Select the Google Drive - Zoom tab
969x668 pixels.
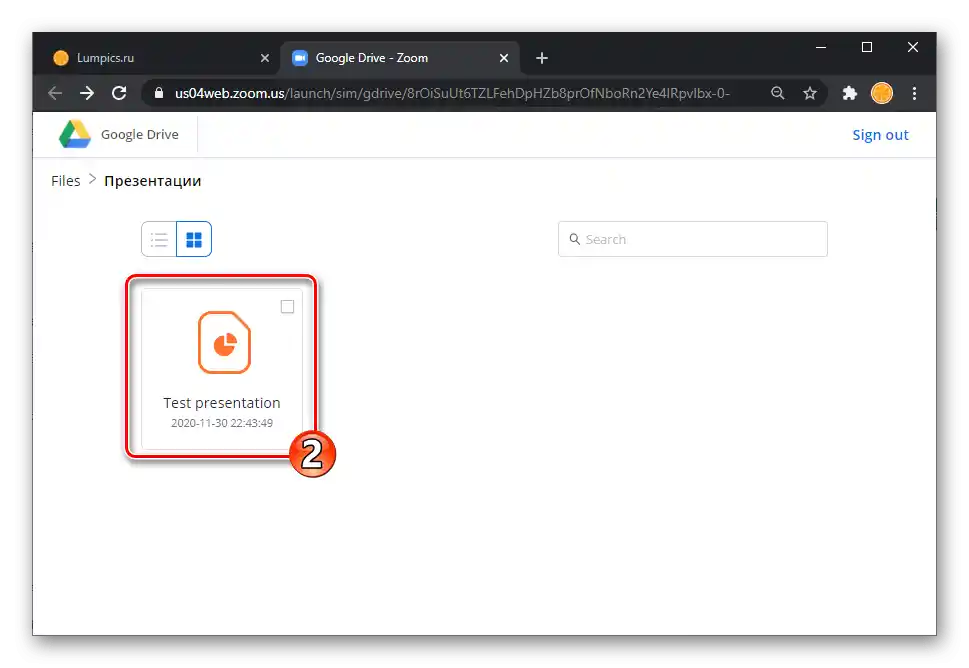400,58
